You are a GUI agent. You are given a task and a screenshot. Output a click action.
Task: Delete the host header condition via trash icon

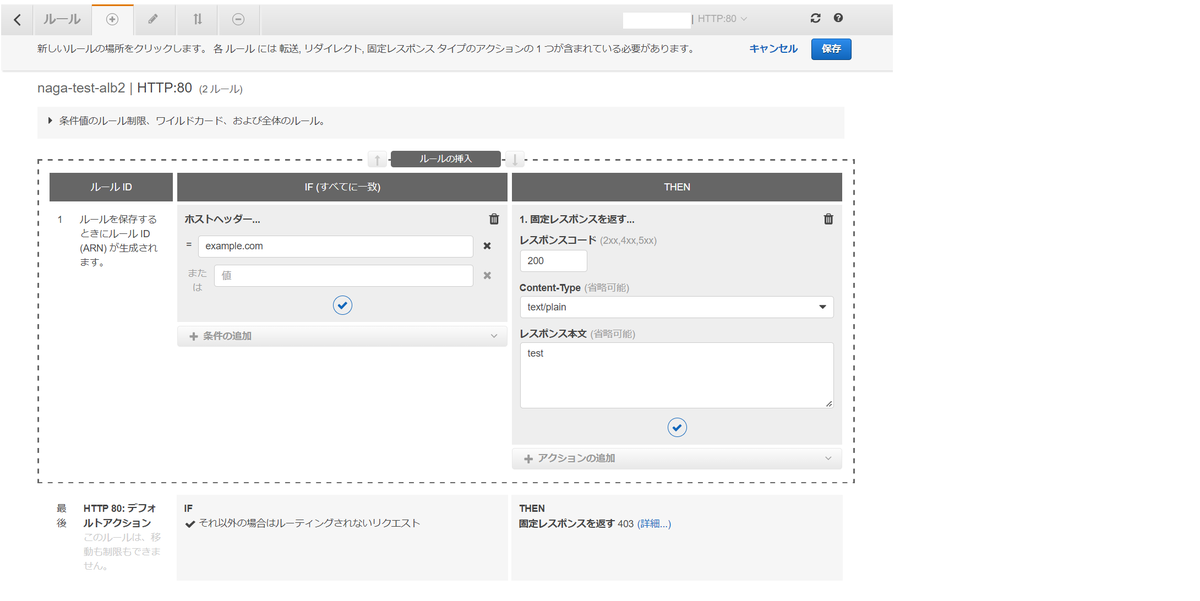[x=493, y=217]
